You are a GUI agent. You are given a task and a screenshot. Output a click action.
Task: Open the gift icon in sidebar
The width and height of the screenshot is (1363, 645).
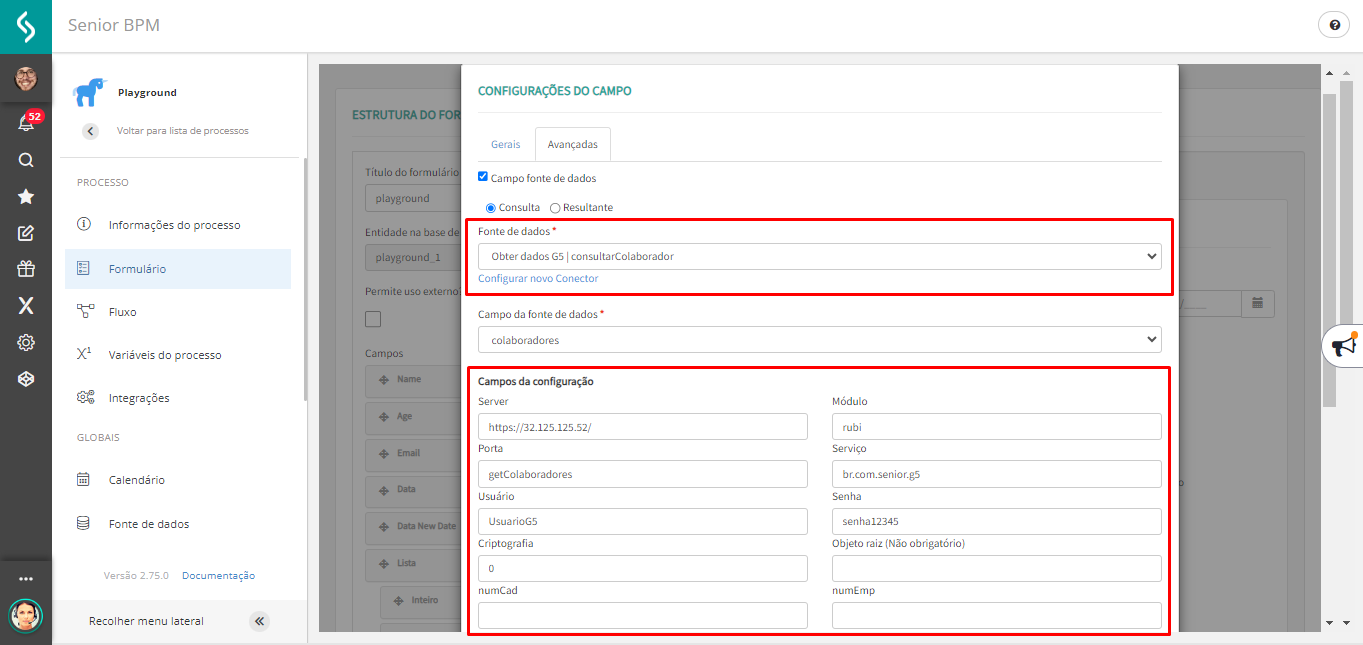(x=26, y=269)
